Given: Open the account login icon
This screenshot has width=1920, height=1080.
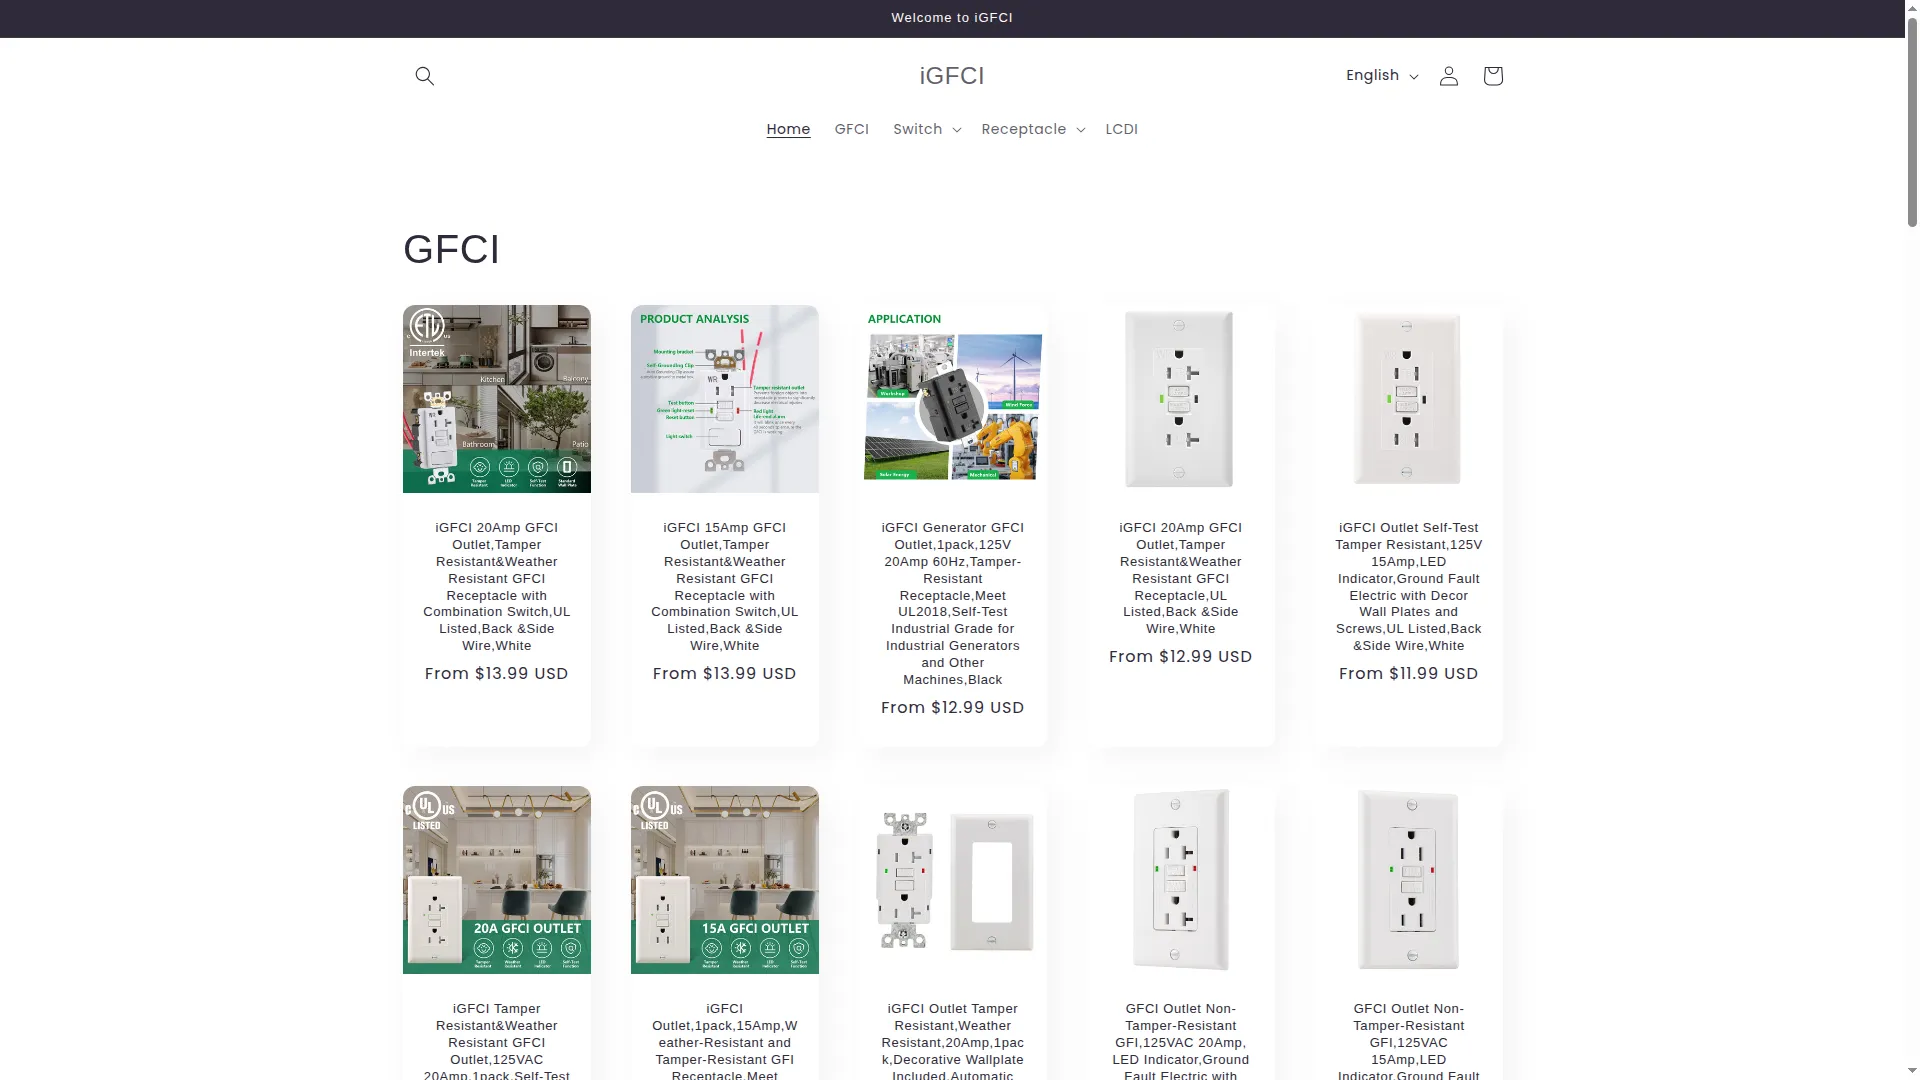Looking at the screenshot, I should (1448, 76).
